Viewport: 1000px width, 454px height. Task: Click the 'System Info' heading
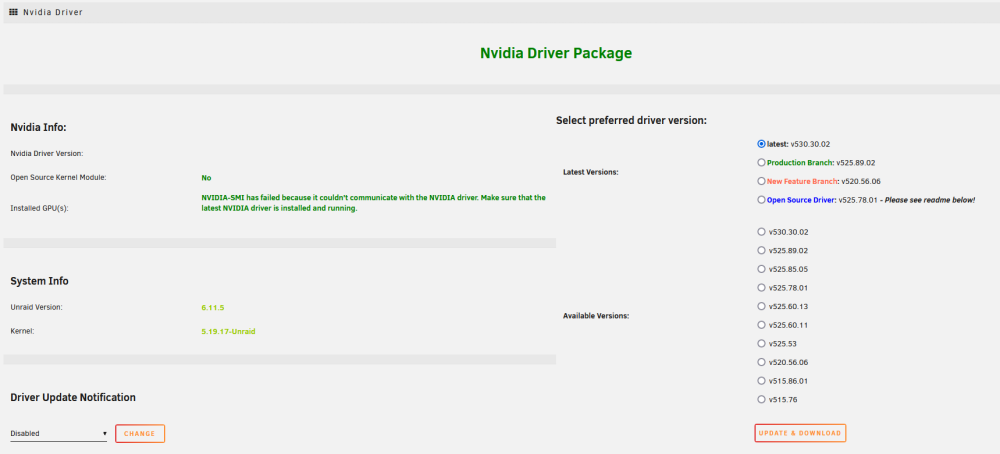(x=40, y=281)
